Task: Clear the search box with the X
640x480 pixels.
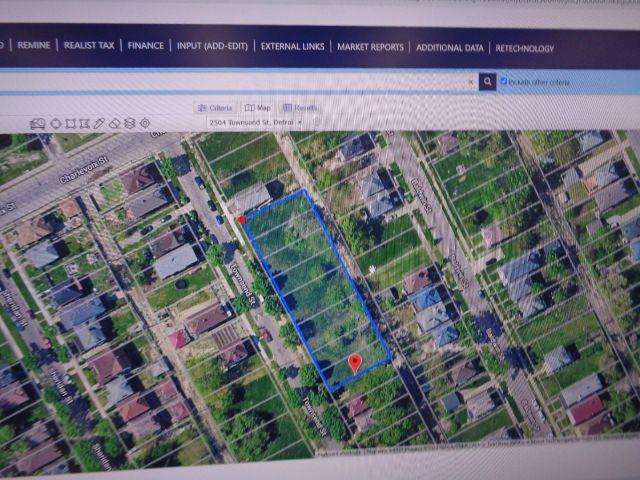Action: pos(470,82)
